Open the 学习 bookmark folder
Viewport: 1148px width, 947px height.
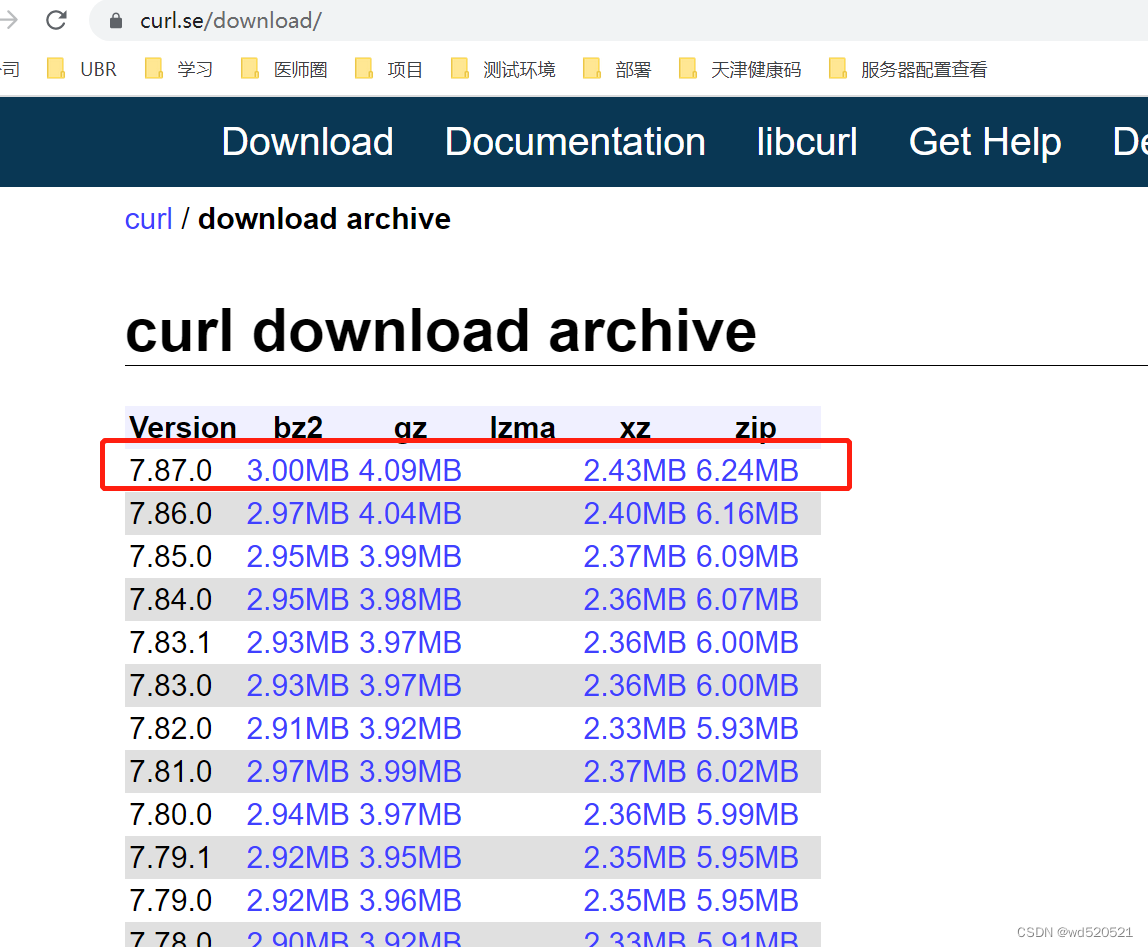179,69
